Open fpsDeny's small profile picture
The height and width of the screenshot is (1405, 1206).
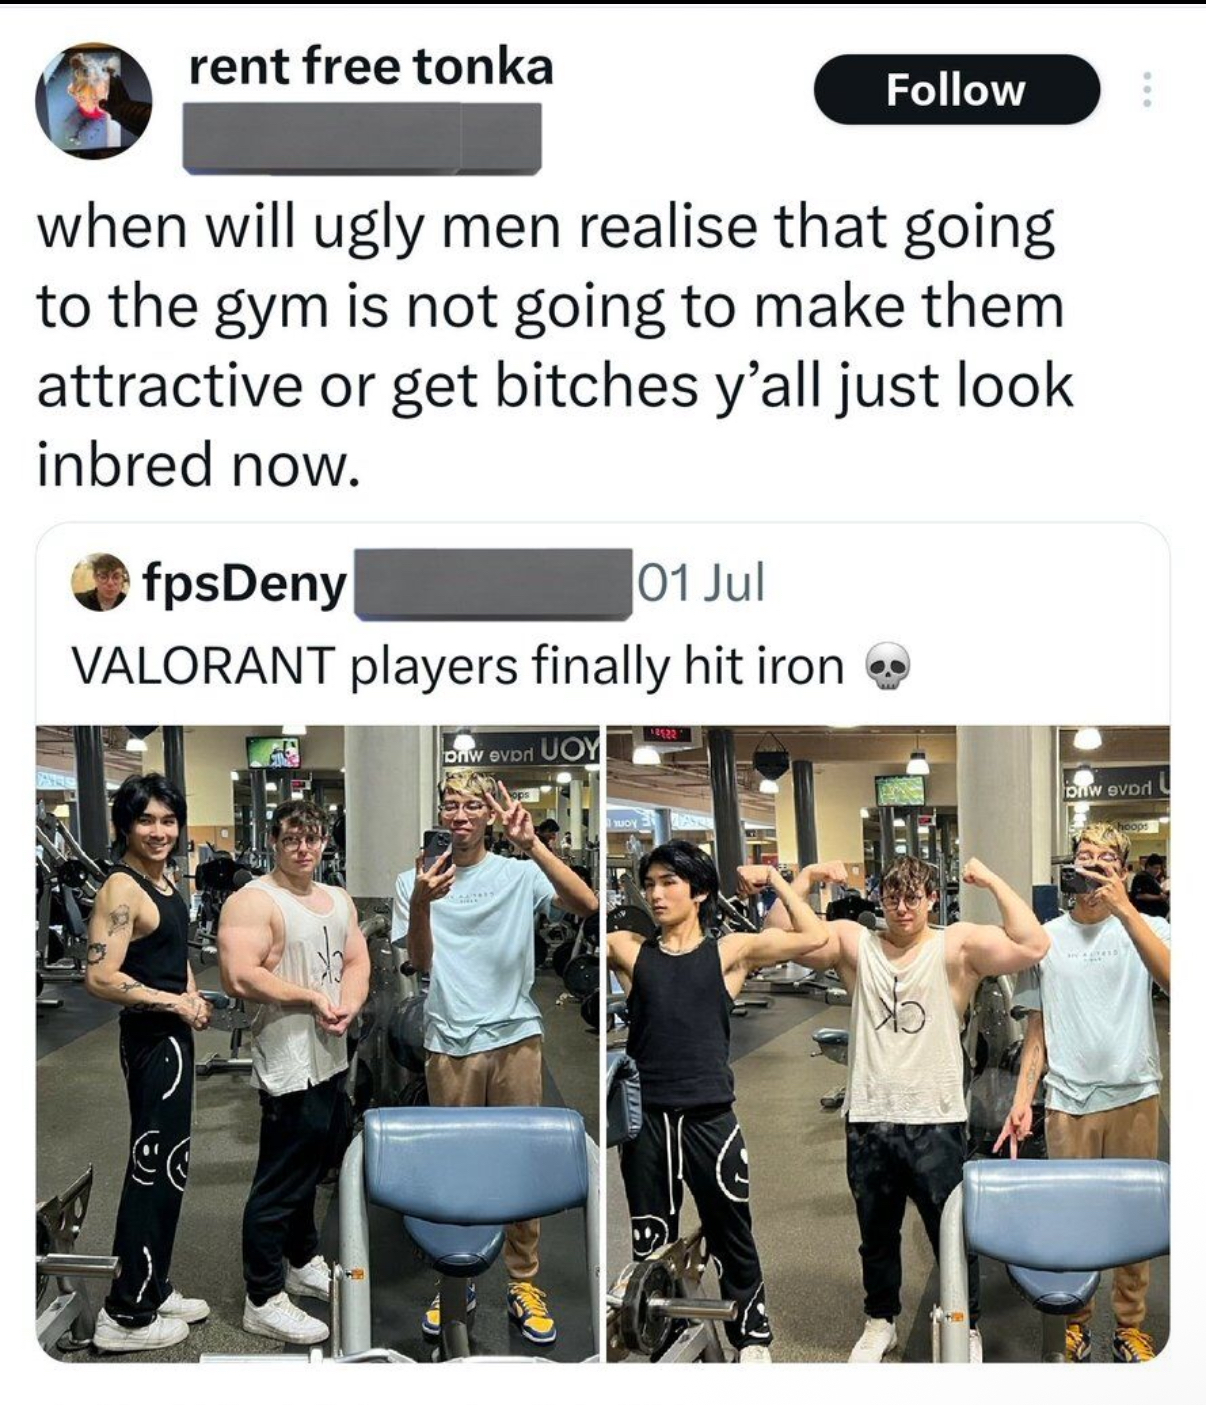tap(101, 582)
